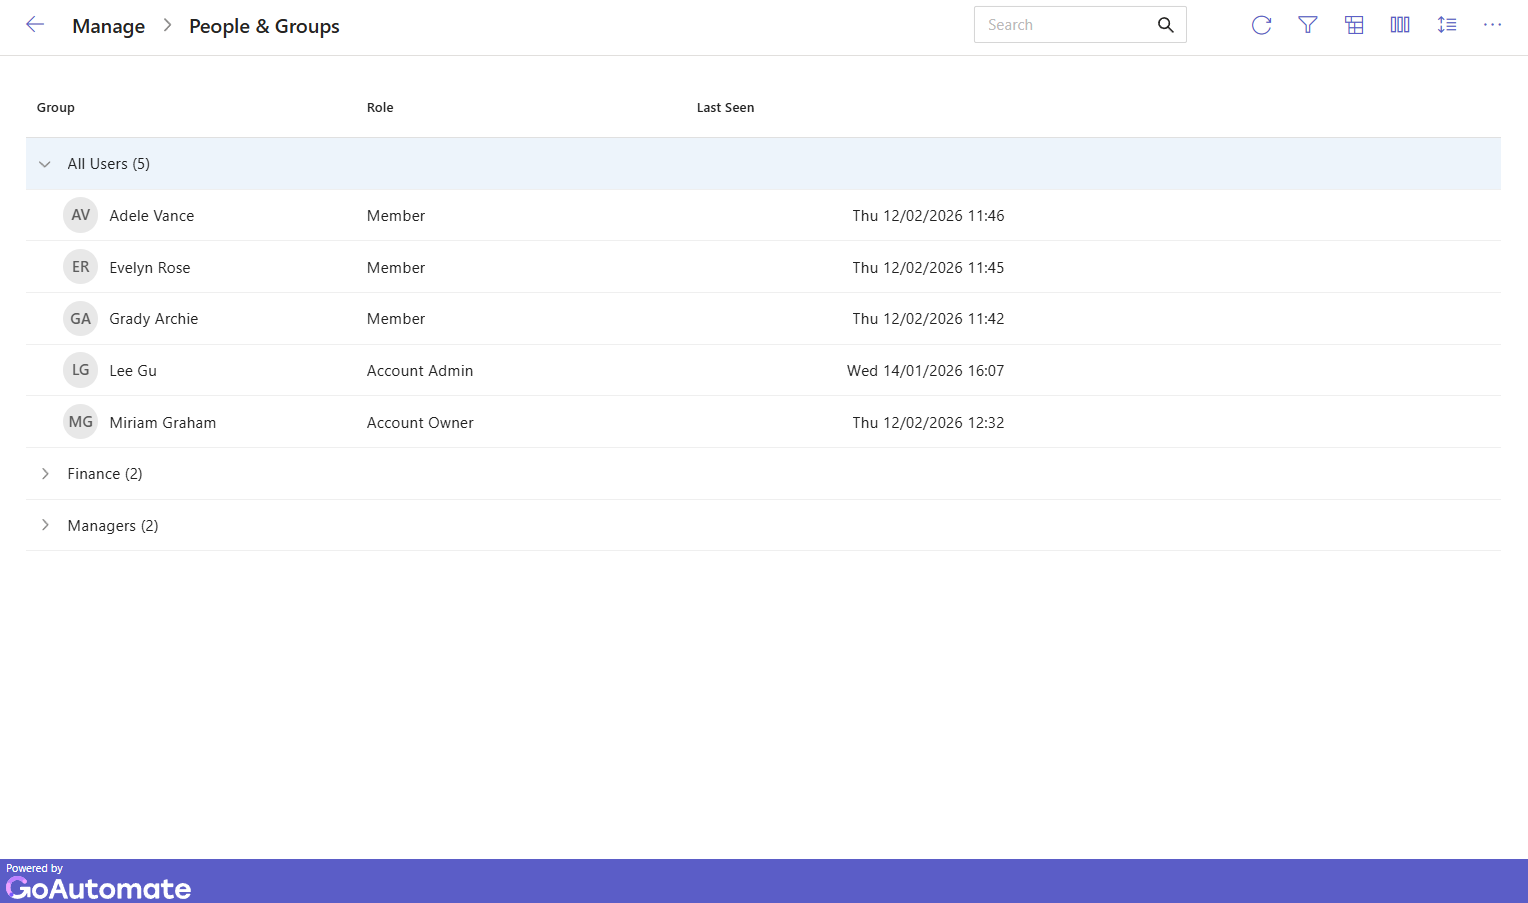Viewport: 1528px width, 903px height.
Task: Click the refresh icon in the toolbar
Action: [1261, 25]
